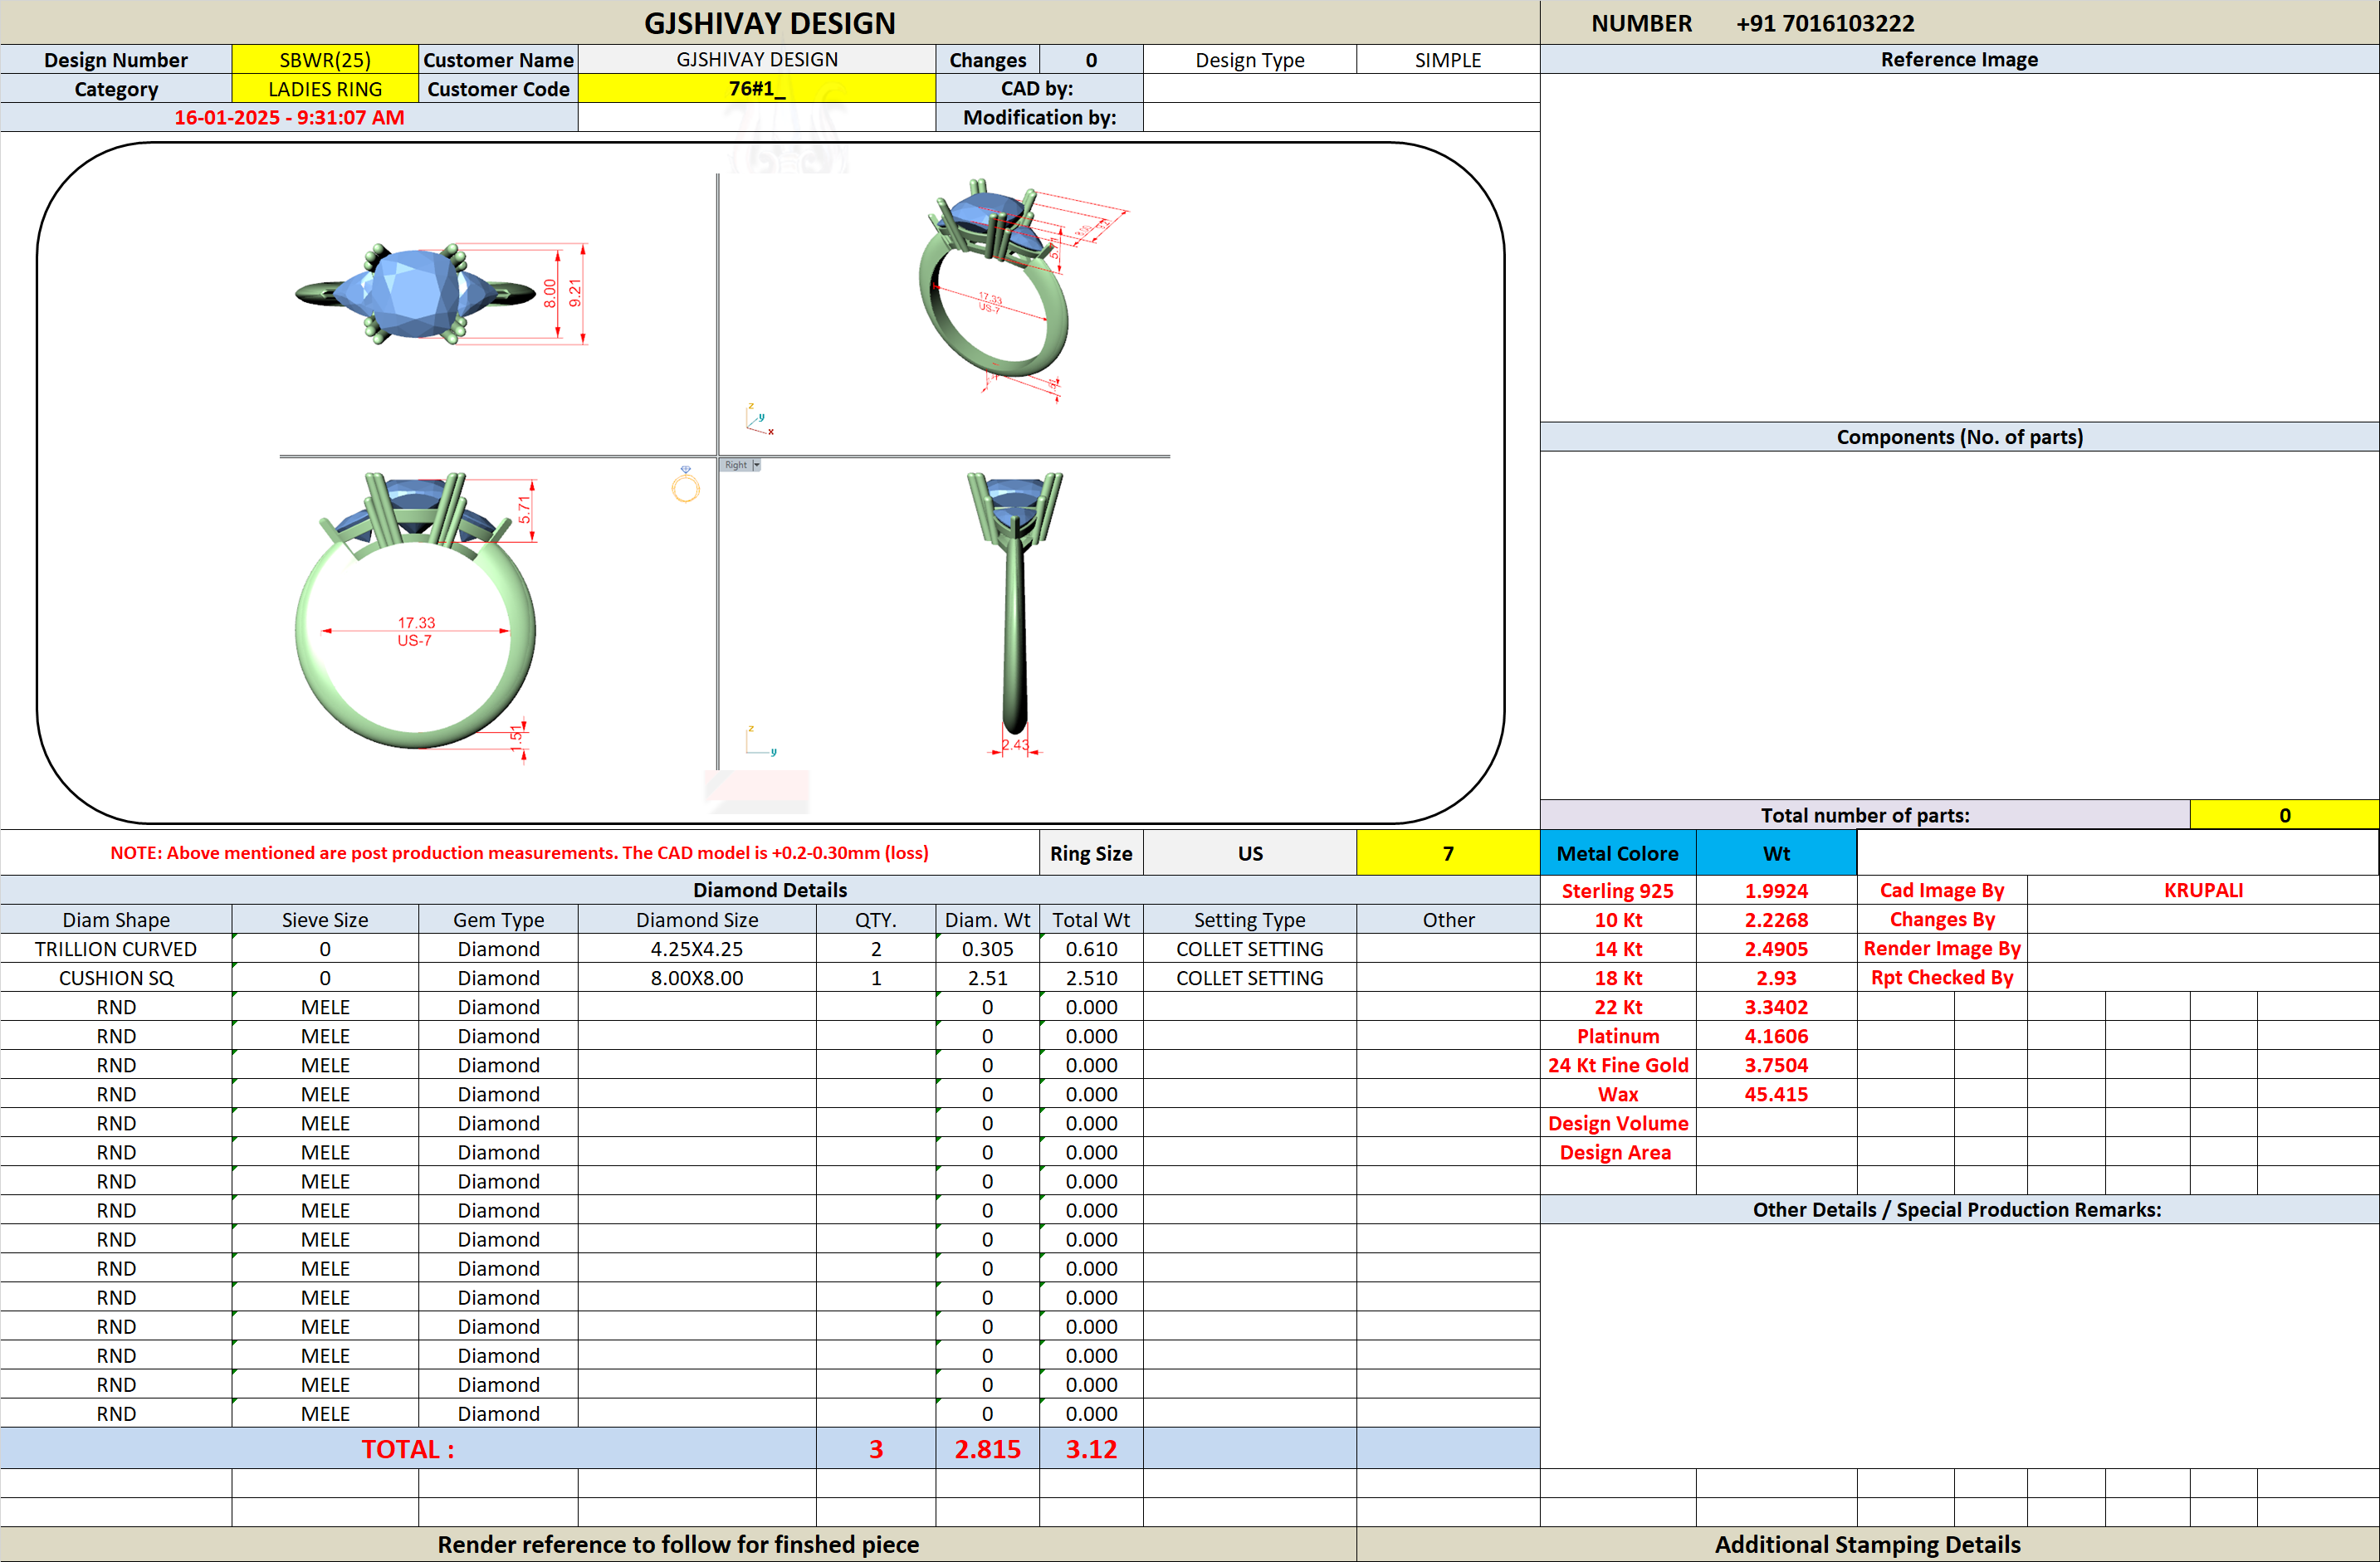Click the Customer Name value GJSHIVAY DESIGN

coord(757,60)
